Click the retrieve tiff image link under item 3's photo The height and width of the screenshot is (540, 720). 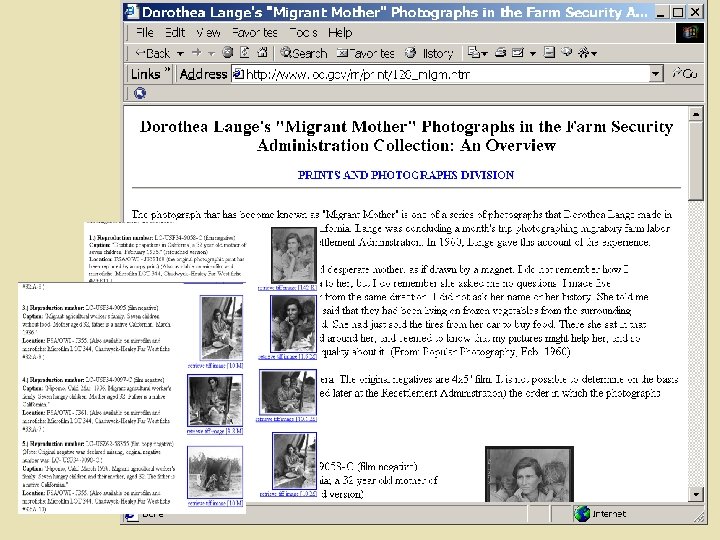[x=215, y=366]
